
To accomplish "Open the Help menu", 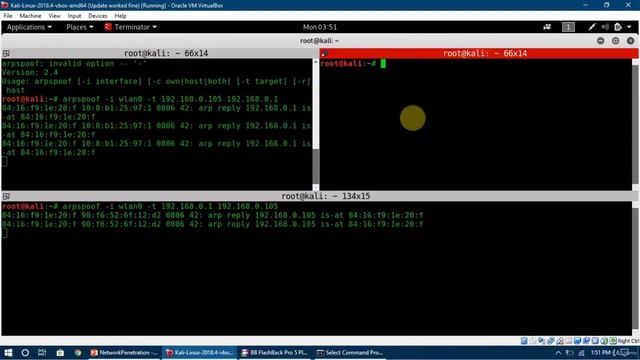I will (x=120, y=16).
